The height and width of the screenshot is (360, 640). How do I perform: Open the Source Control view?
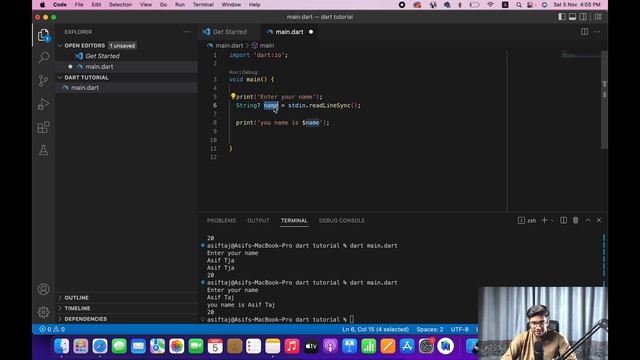point(43,80)
